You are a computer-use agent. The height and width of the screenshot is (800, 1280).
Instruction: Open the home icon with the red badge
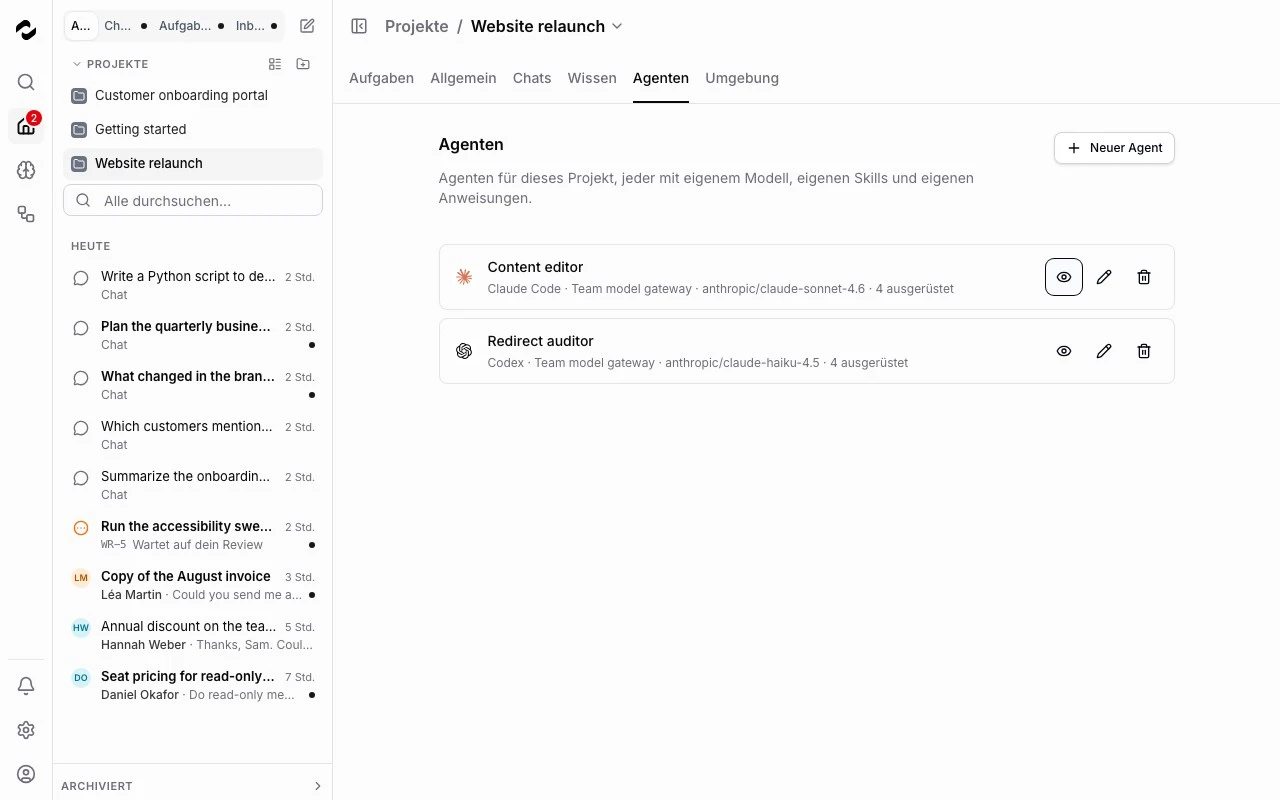click(26, 126)
